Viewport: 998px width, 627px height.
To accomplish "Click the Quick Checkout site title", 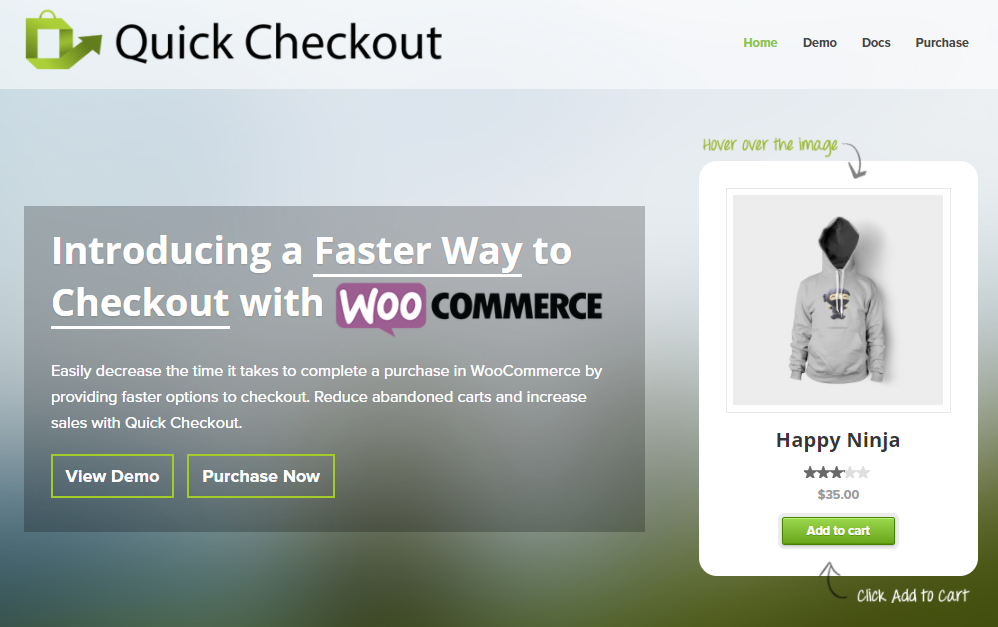I will (278, 43).
